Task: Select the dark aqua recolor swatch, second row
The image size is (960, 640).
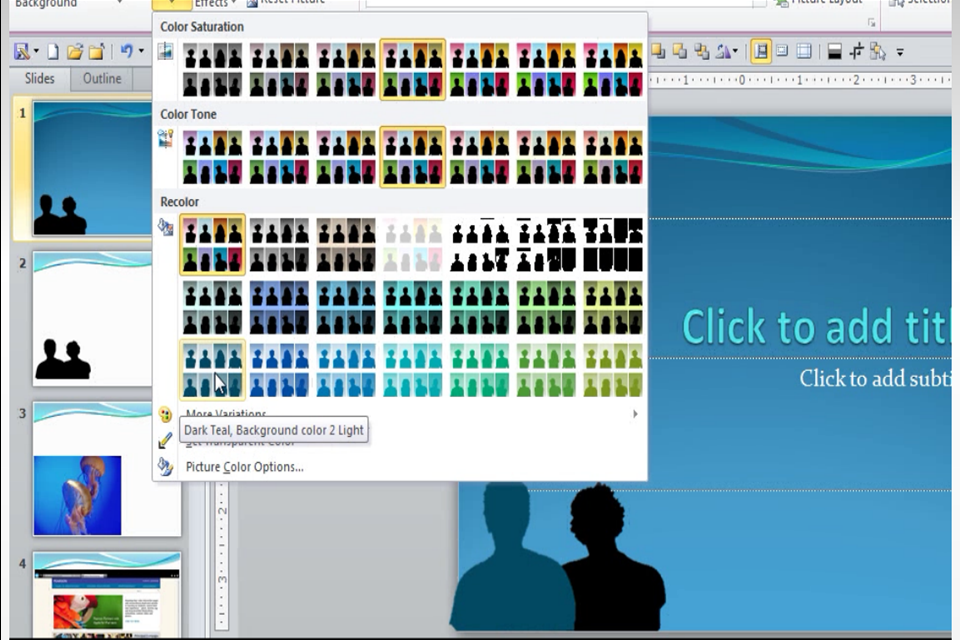Action: coord(413,307)
